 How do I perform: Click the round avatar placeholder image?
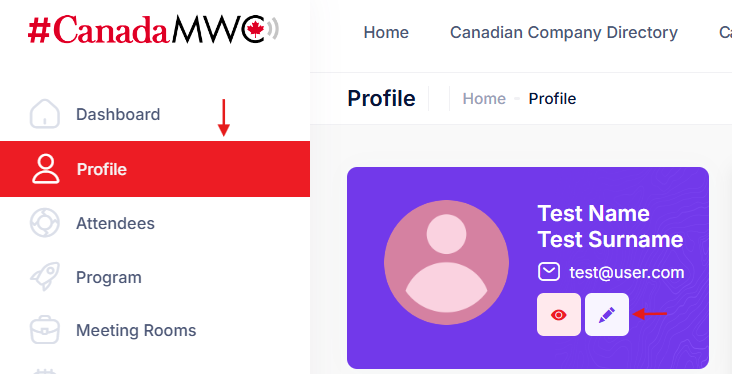[446, 262]
